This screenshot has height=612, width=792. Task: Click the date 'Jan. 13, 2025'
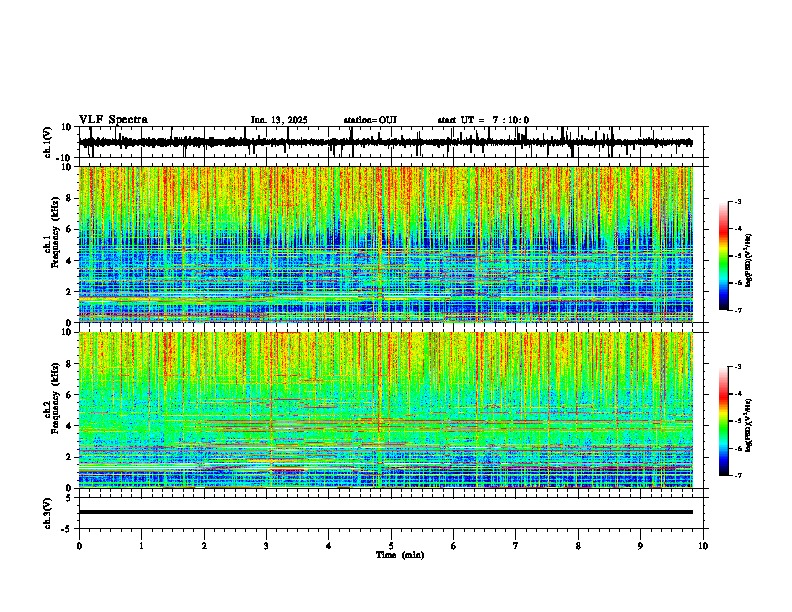[x=279, y=120]
